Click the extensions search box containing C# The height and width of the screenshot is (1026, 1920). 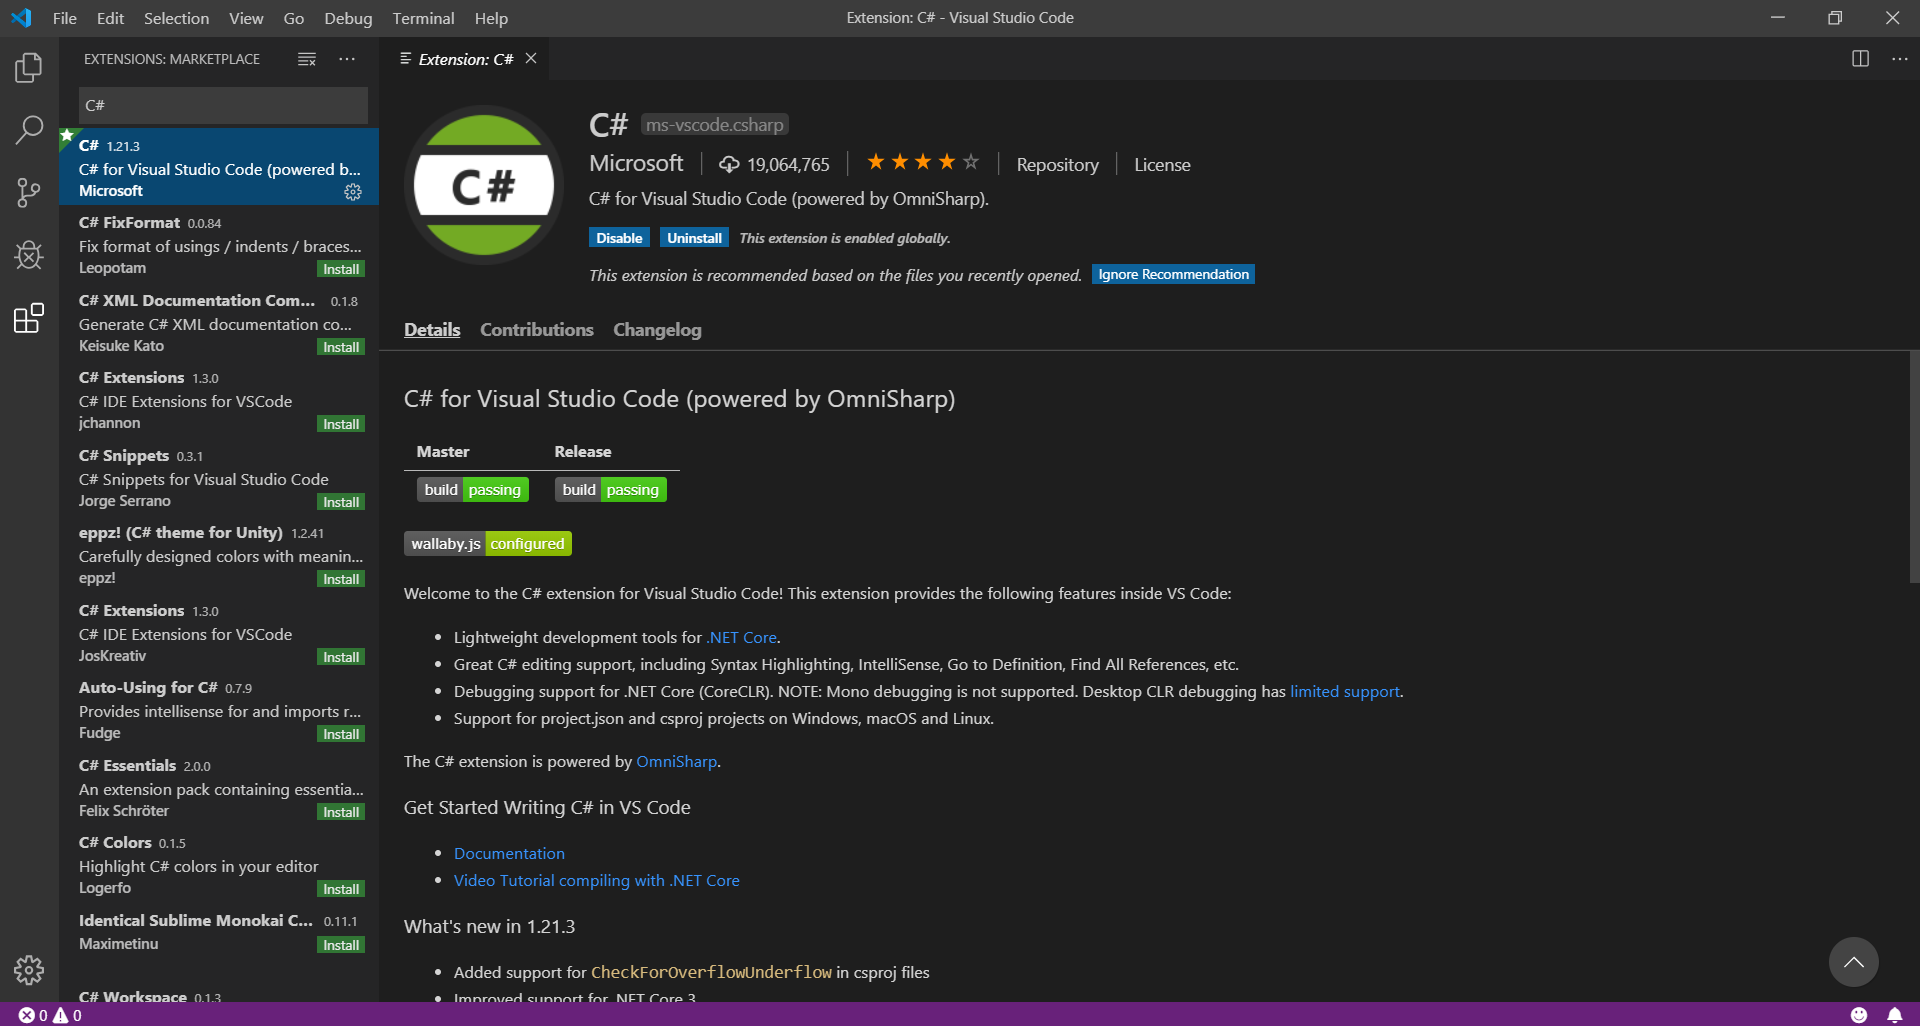[223, 105]
